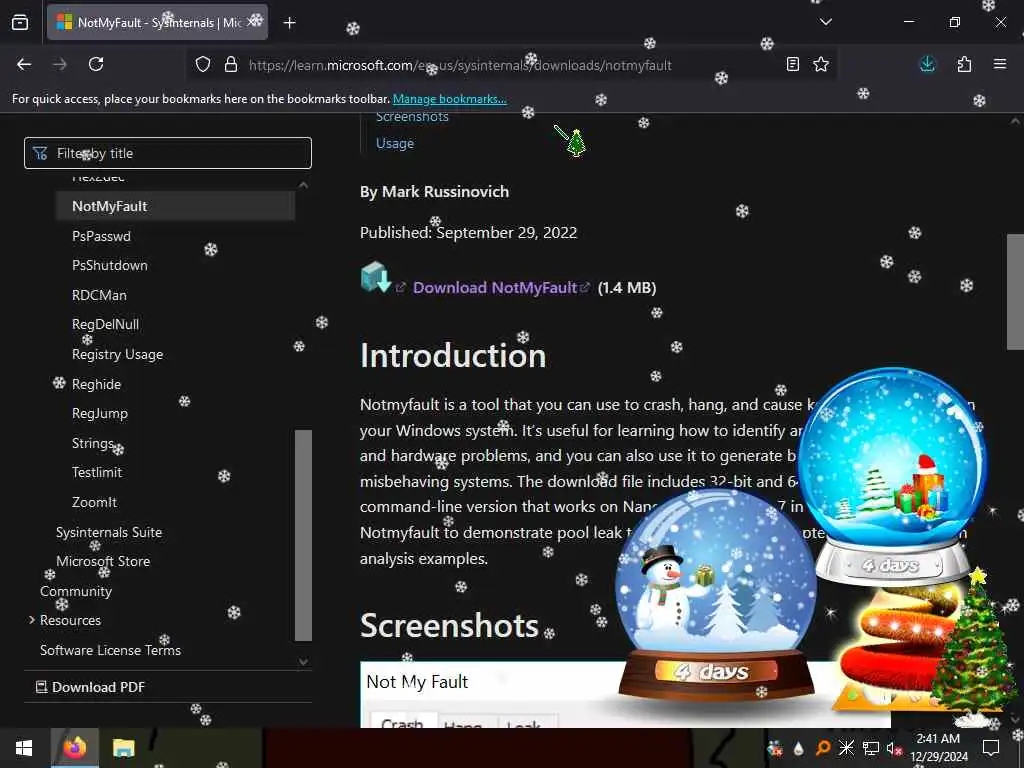1024x768 pixels.
Task: Expand the Resources chevron in sidebar
Action: coord(31,620)
